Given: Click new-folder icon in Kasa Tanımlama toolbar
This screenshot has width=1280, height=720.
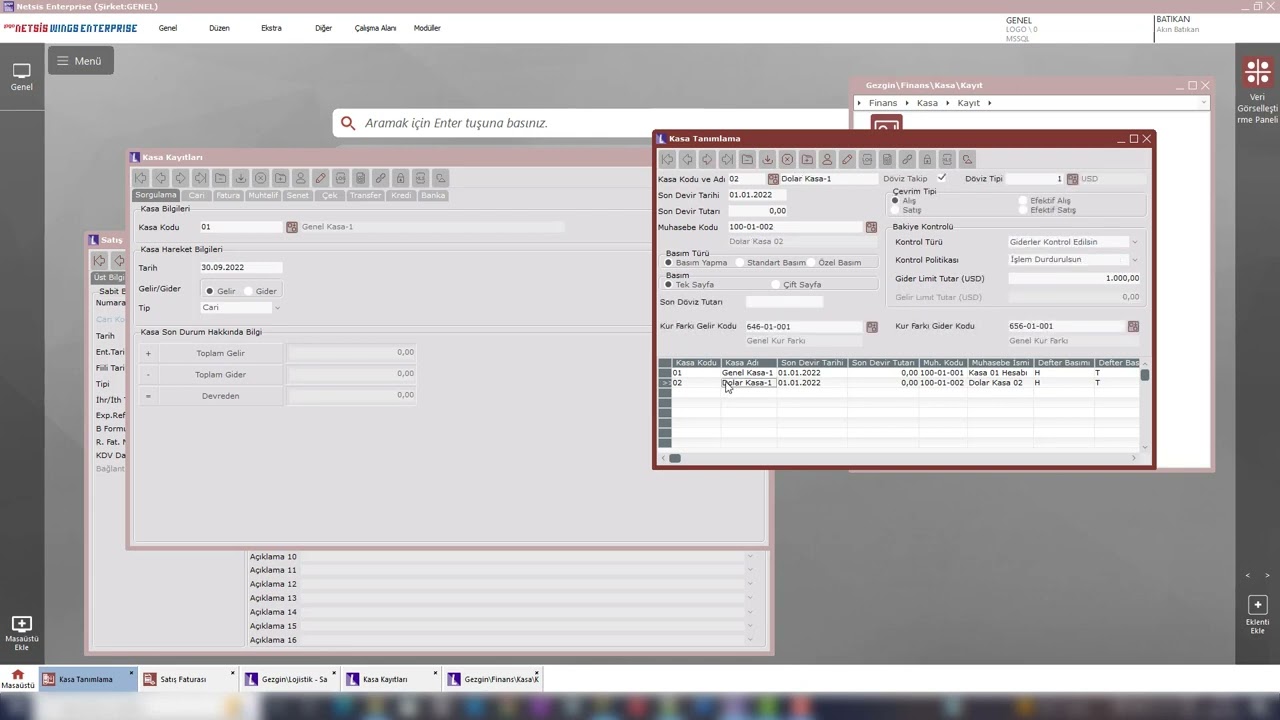Looking at the screenshot, I should coord(807,159).
